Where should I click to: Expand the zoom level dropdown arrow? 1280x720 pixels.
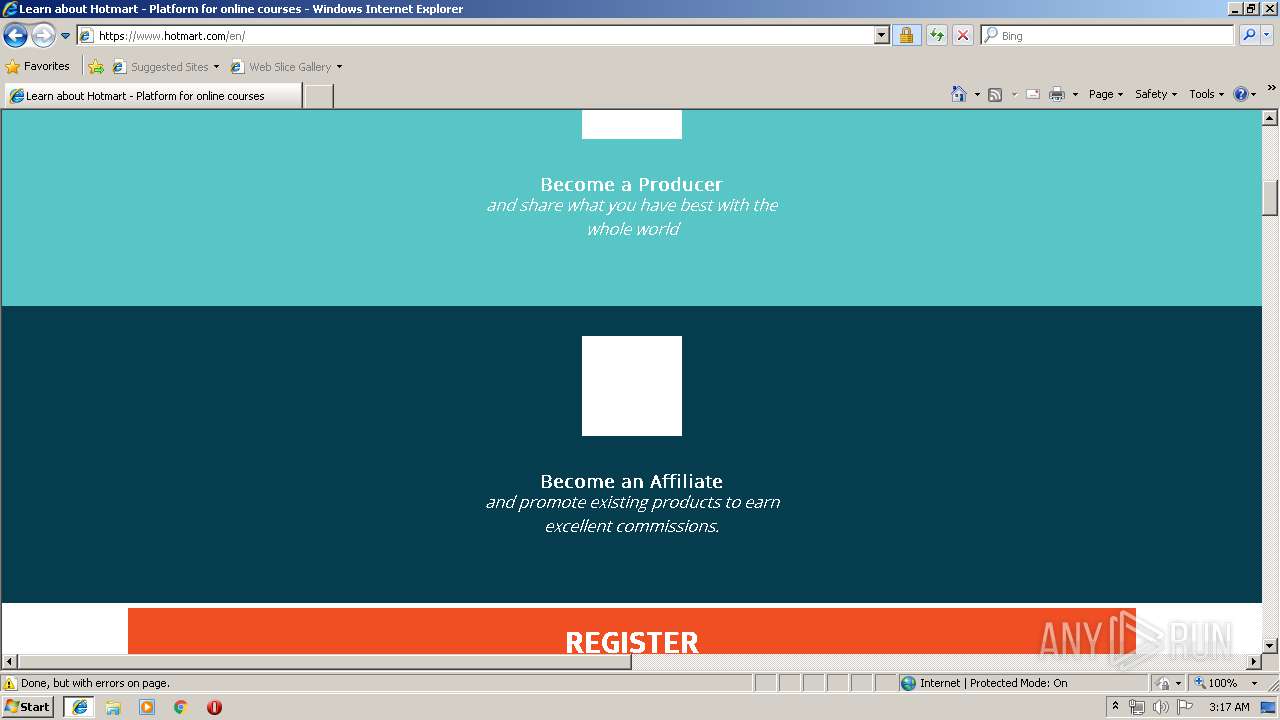(x=1254, y=683)
